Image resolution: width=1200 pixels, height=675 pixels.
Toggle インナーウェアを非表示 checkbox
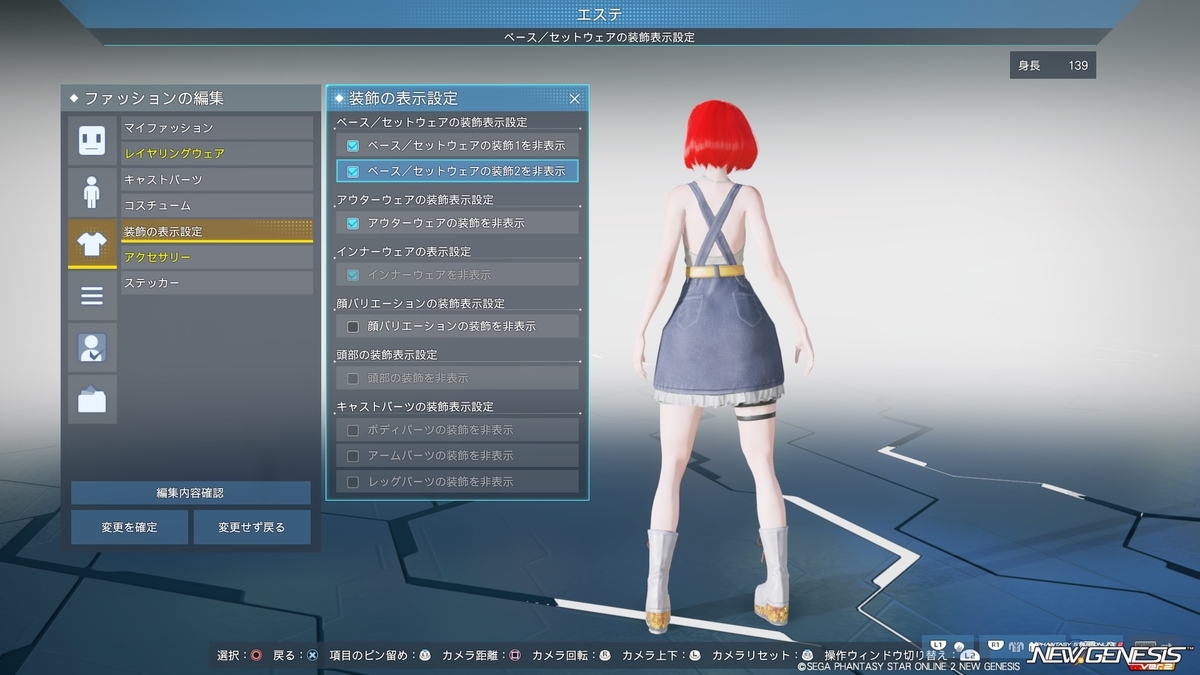[x=352, y=274]
